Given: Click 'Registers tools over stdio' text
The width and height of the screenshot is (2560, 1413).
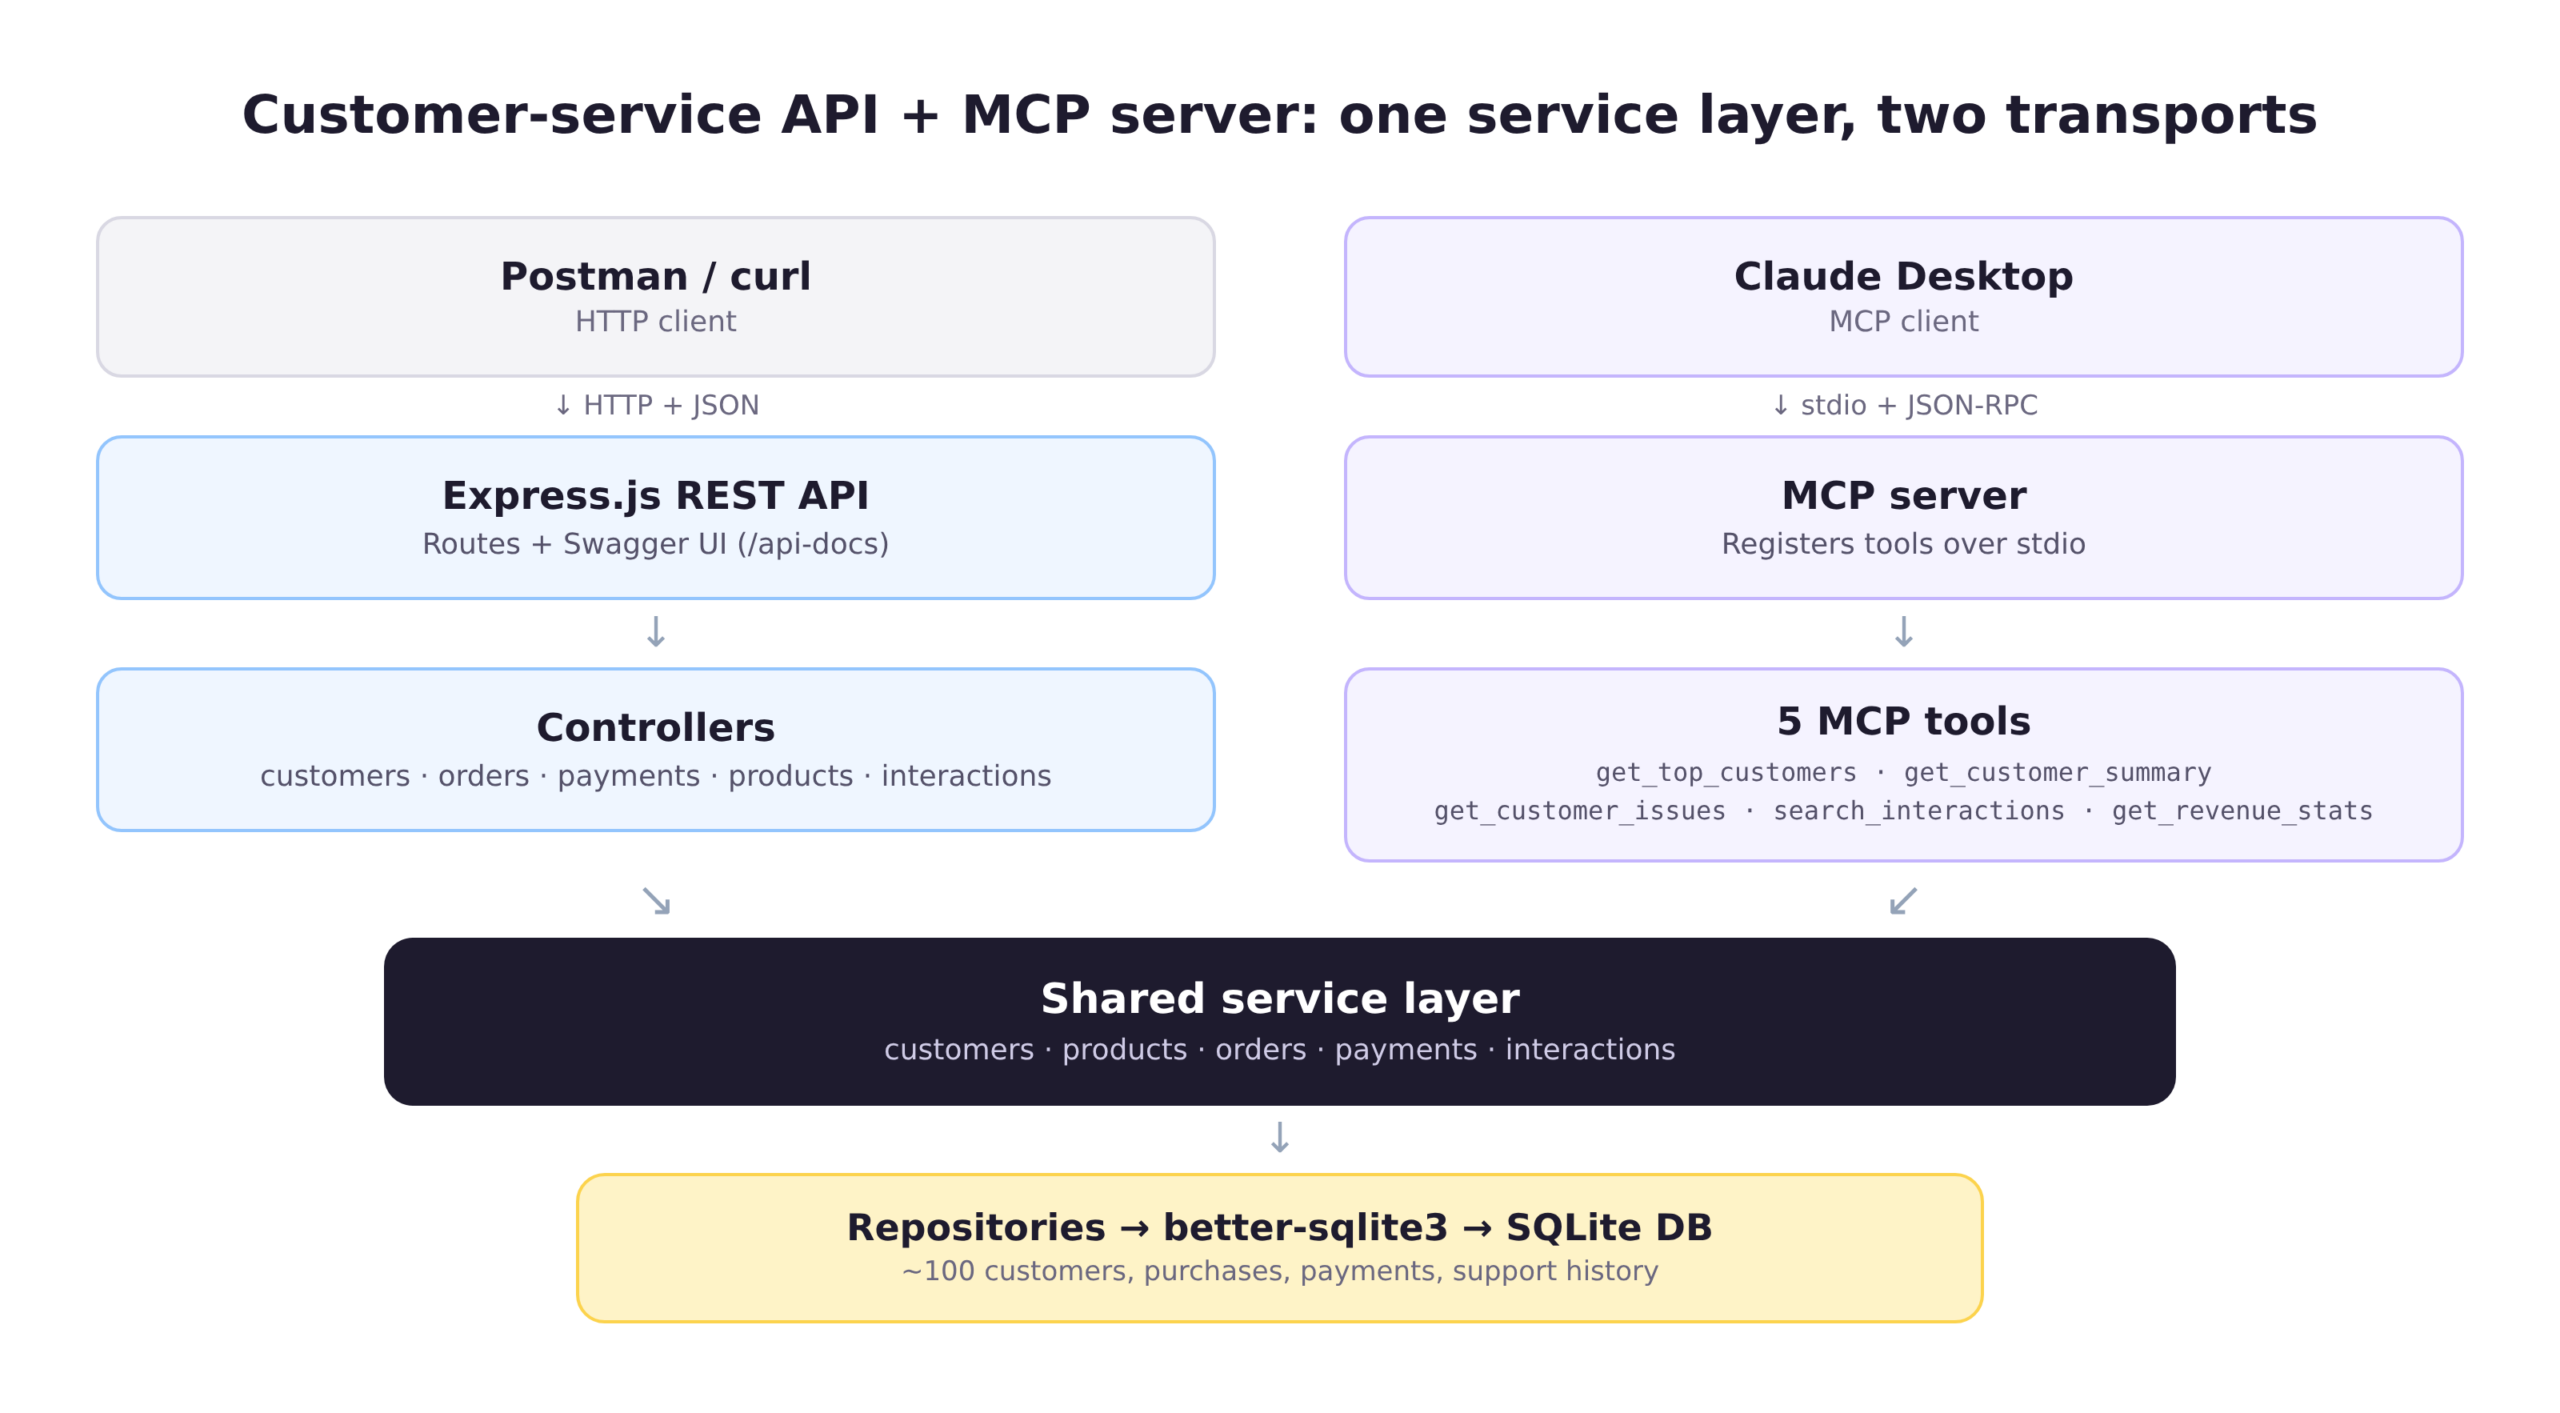Looking at the screenshot, I should click(x=1903, y=544).
